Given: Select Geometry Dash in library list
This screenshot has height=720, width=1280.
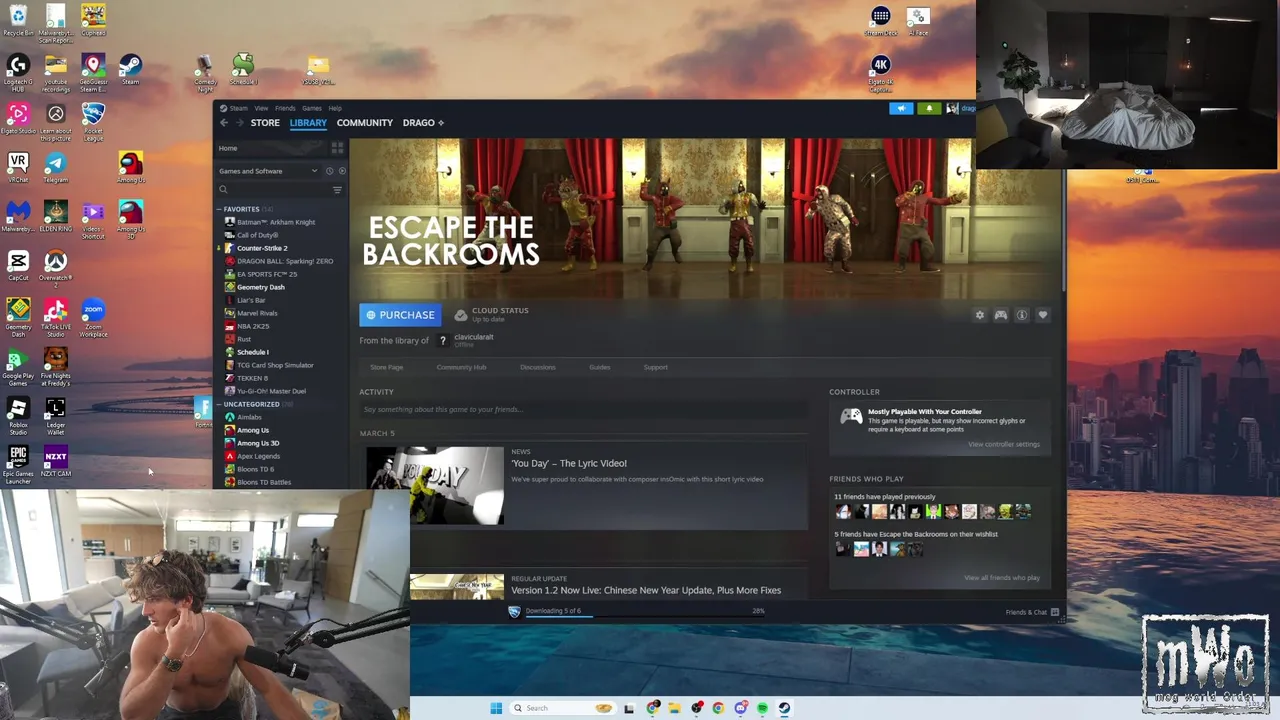Looking at the screenshot, I should 261,287.
